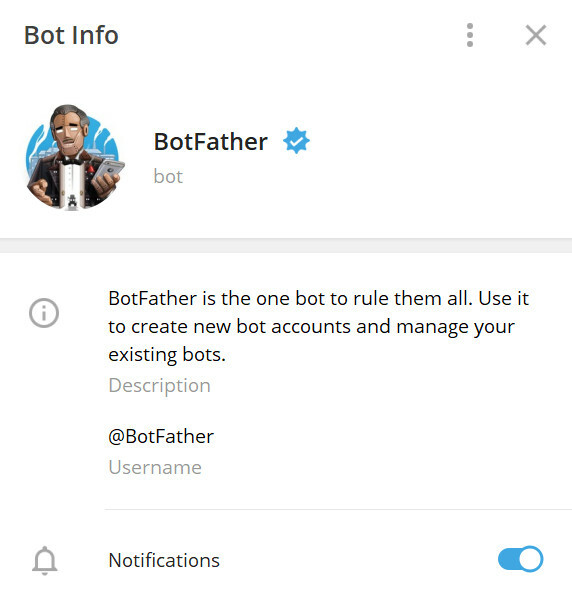Viewport: 572px width, 594px height.
Task: Click 'existing bots.' in the description
Action: tap(167, 355)
